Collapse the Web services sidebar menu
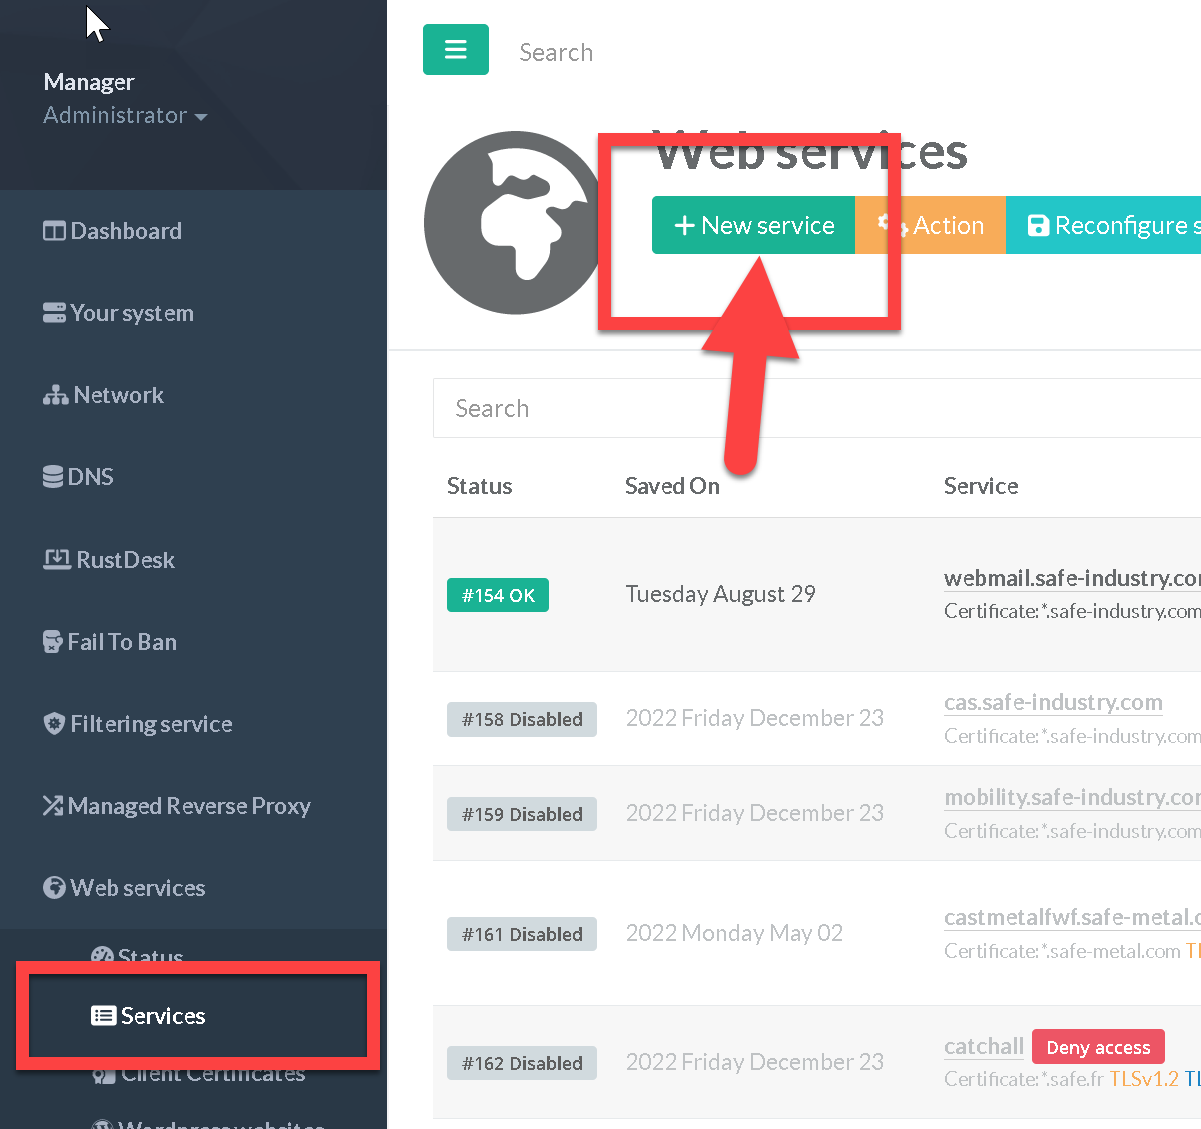 pos(124,888)
